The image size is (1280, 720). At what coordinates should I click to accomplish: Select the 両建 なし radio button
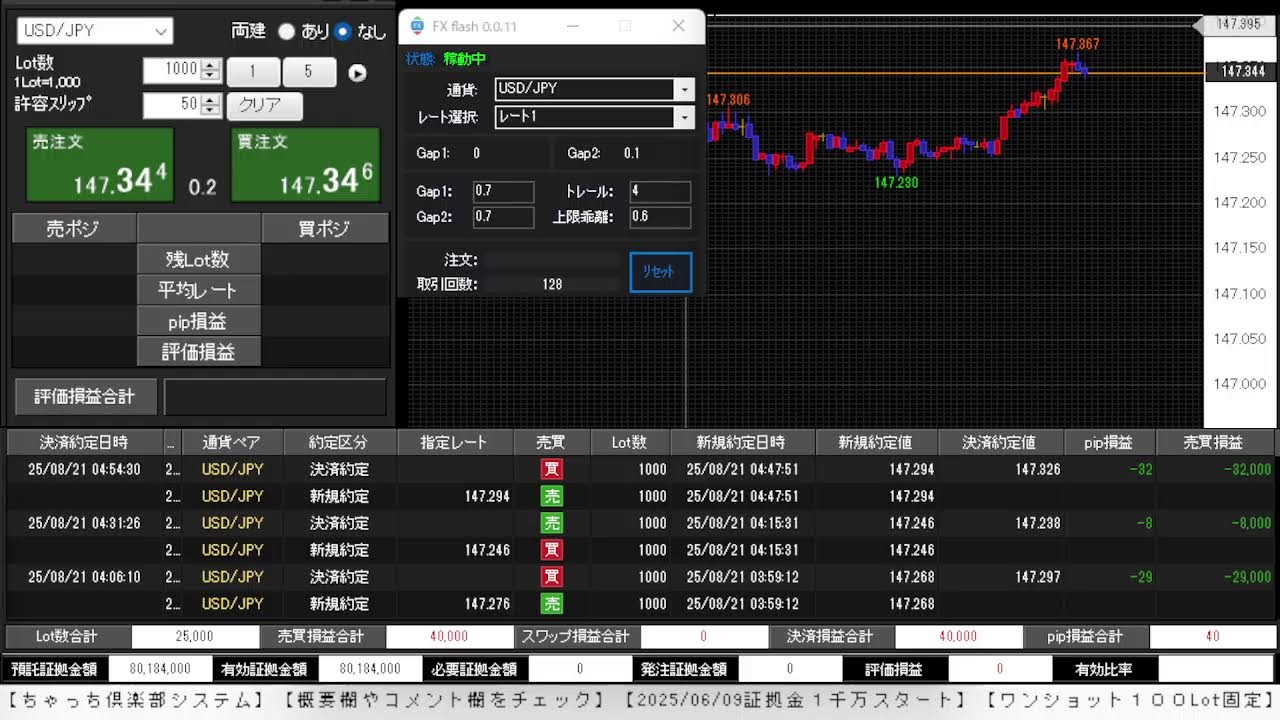tap(344, 32)
